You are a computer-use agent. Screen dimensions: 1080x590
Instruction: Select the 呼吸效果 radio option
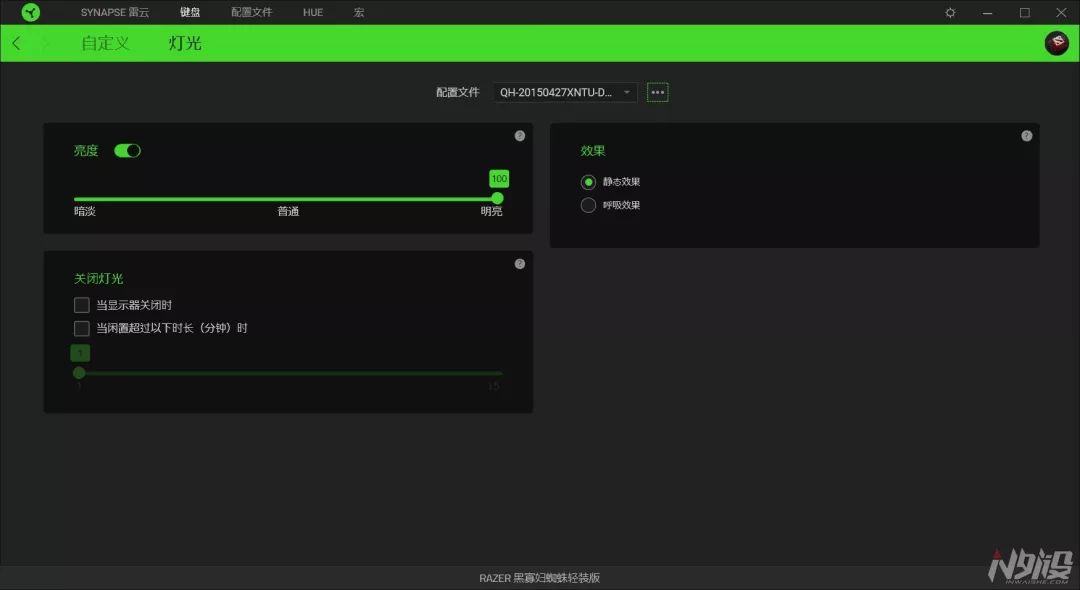[588, 205]
